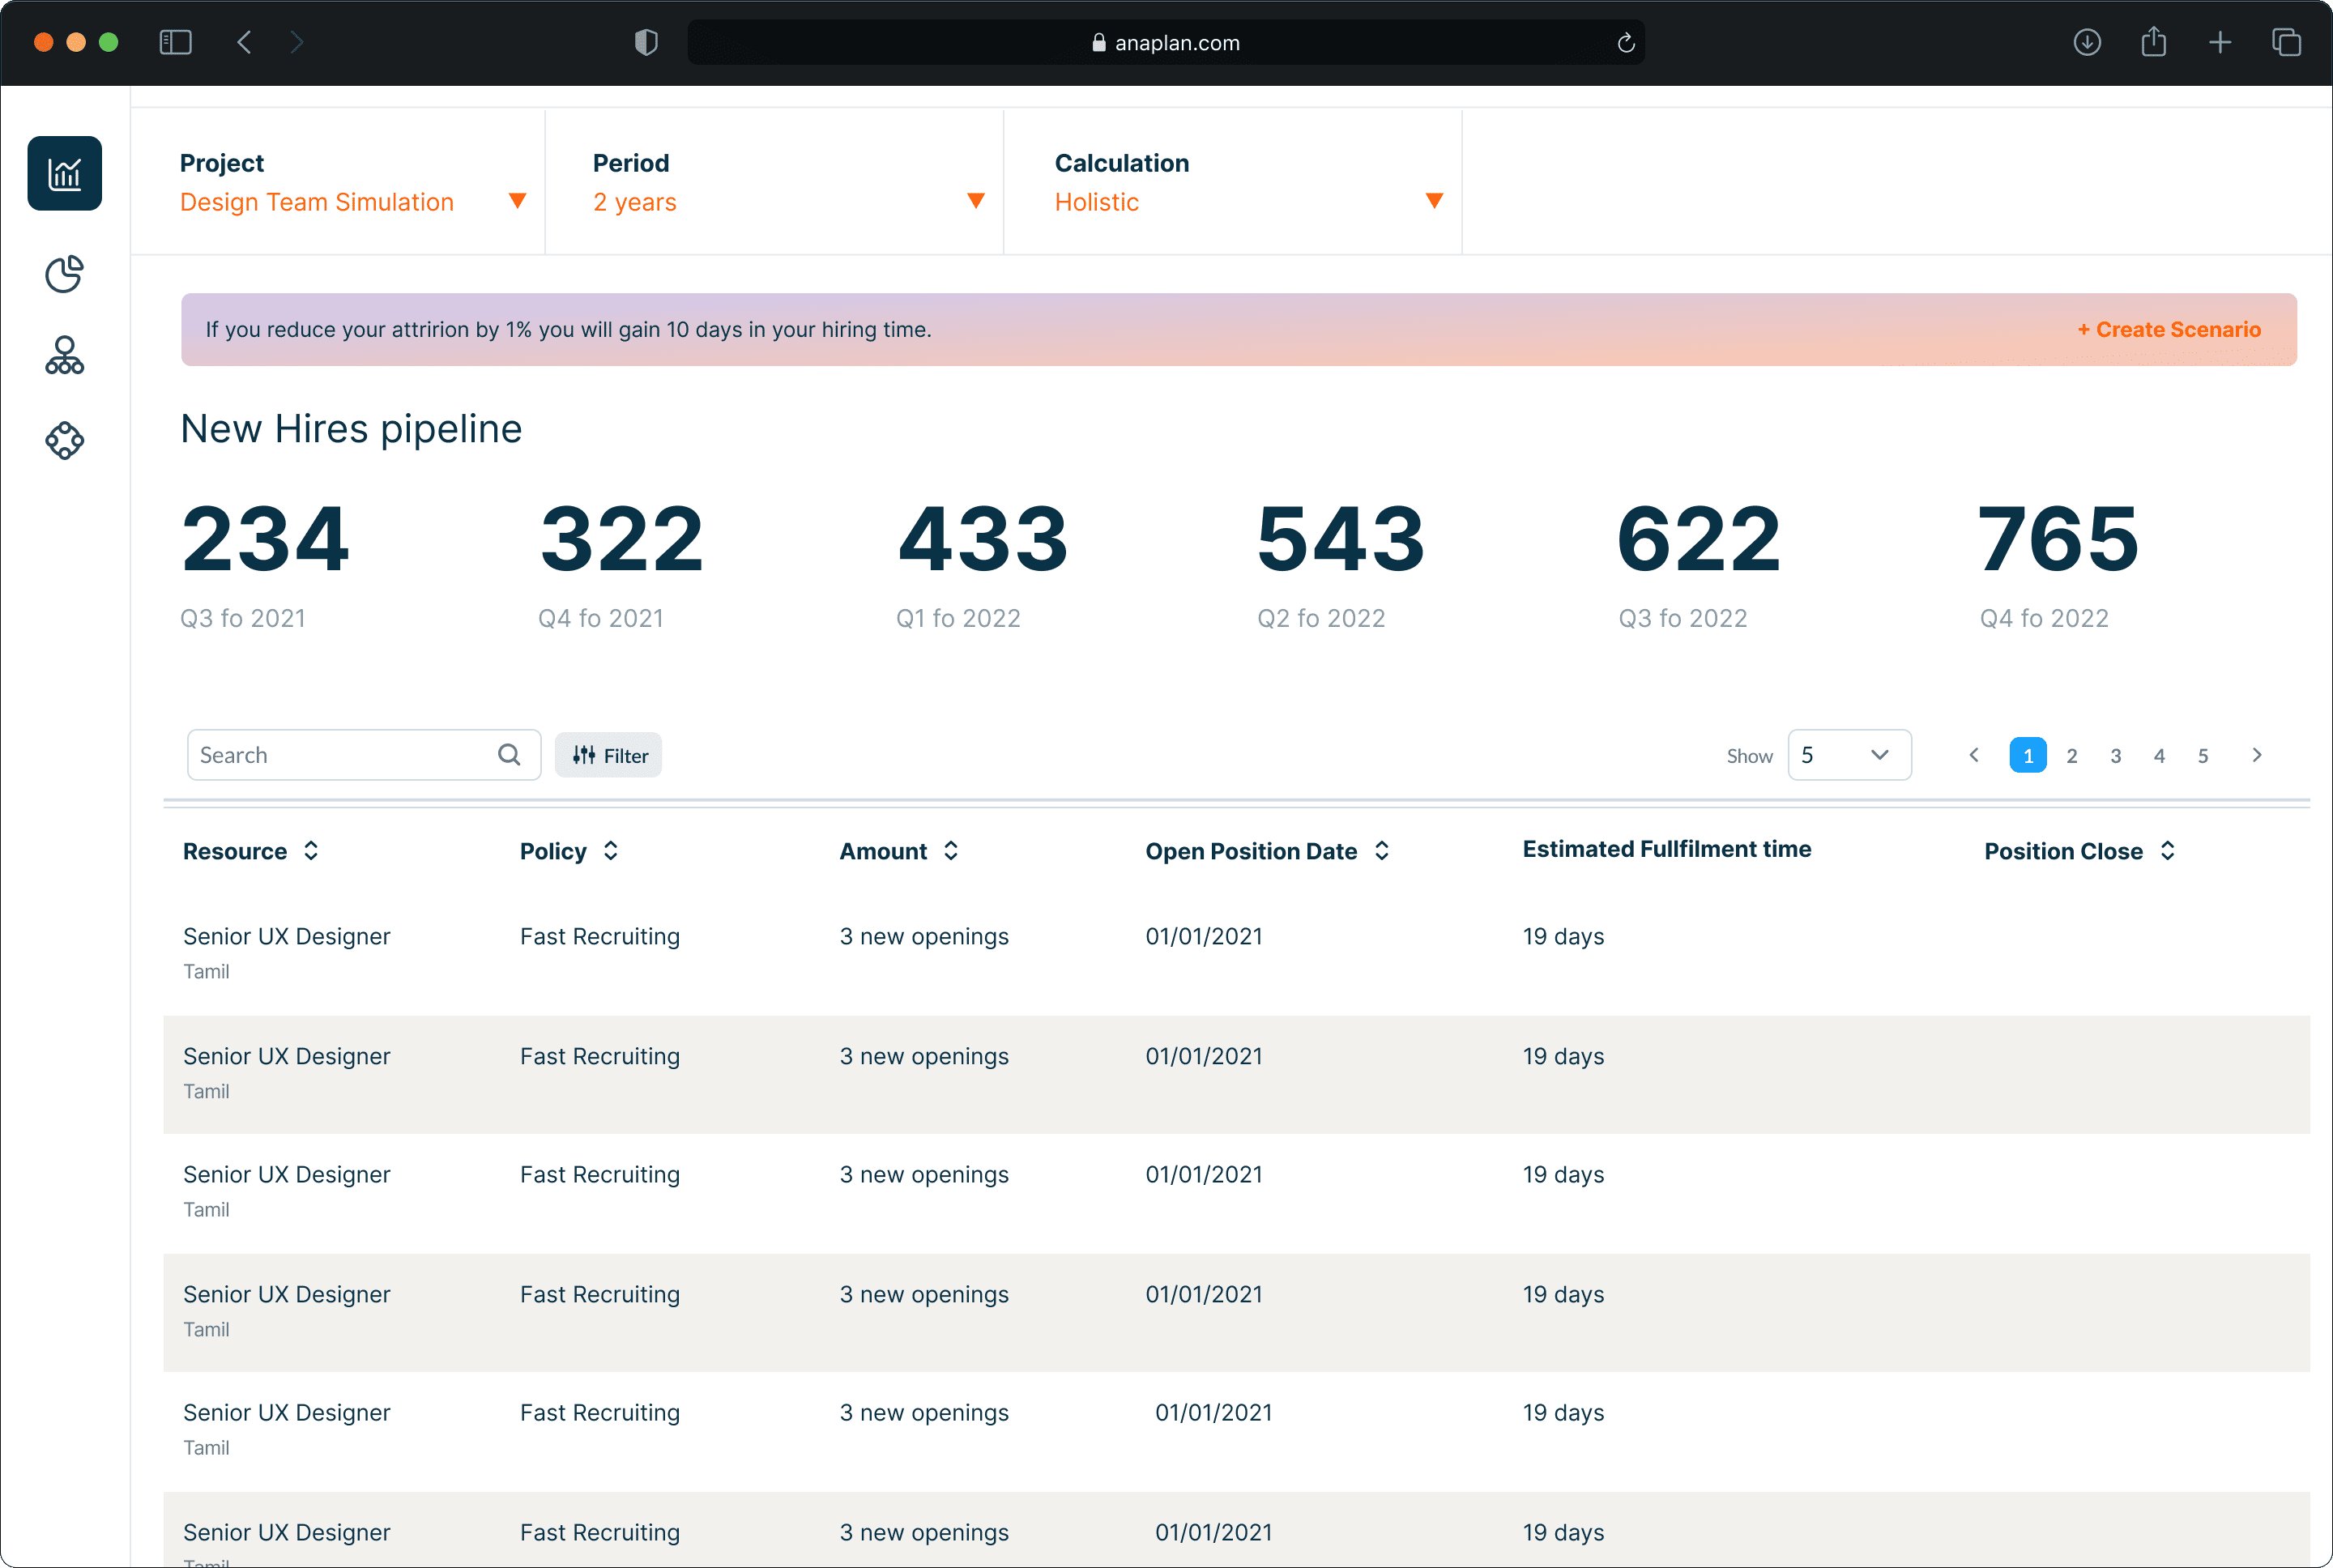2333x1568 pixels.
Task: Expand the Period dropdown
Action: click(976, 201)
